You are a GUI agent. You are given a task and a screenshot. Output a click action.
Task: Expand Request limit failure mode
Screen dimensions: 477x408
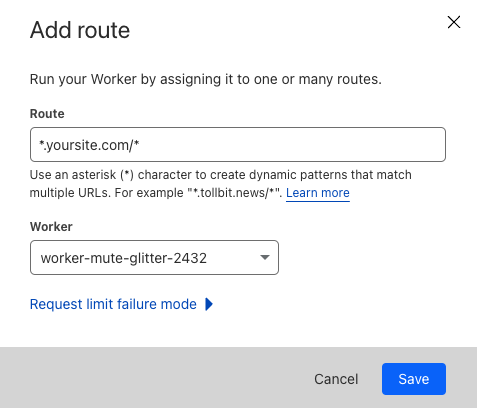pyautogui.click(x=121, y=304)
